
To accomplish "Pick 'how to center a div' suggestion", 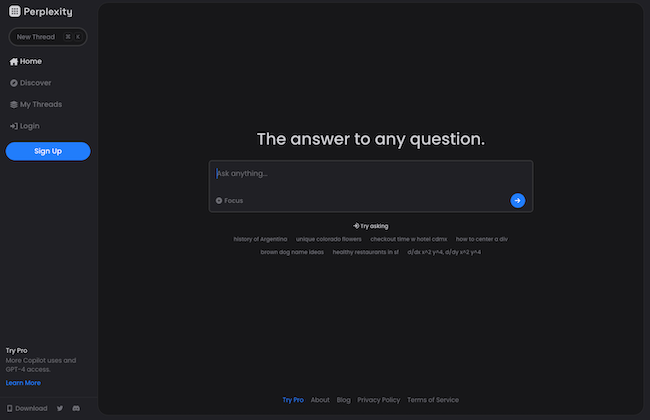I will pyautogui.click(x=482, y=239).
